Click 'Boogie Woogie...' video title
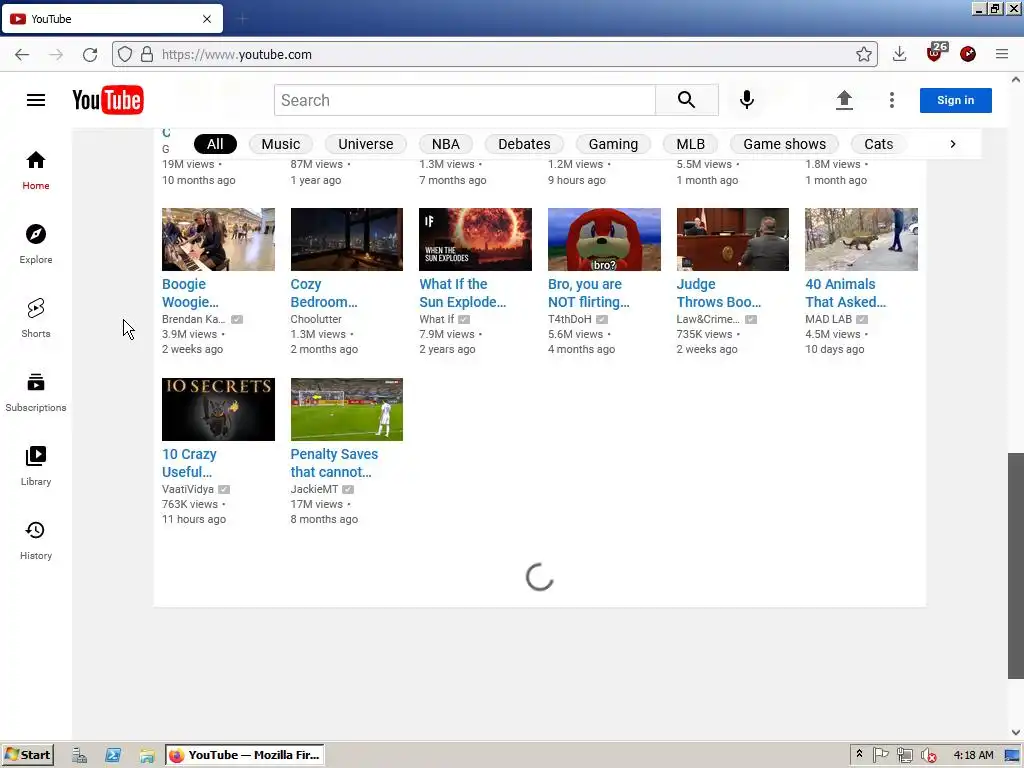Image resolution: width=1024 pixels, height=768 pixels. click(x=190, y=293)
